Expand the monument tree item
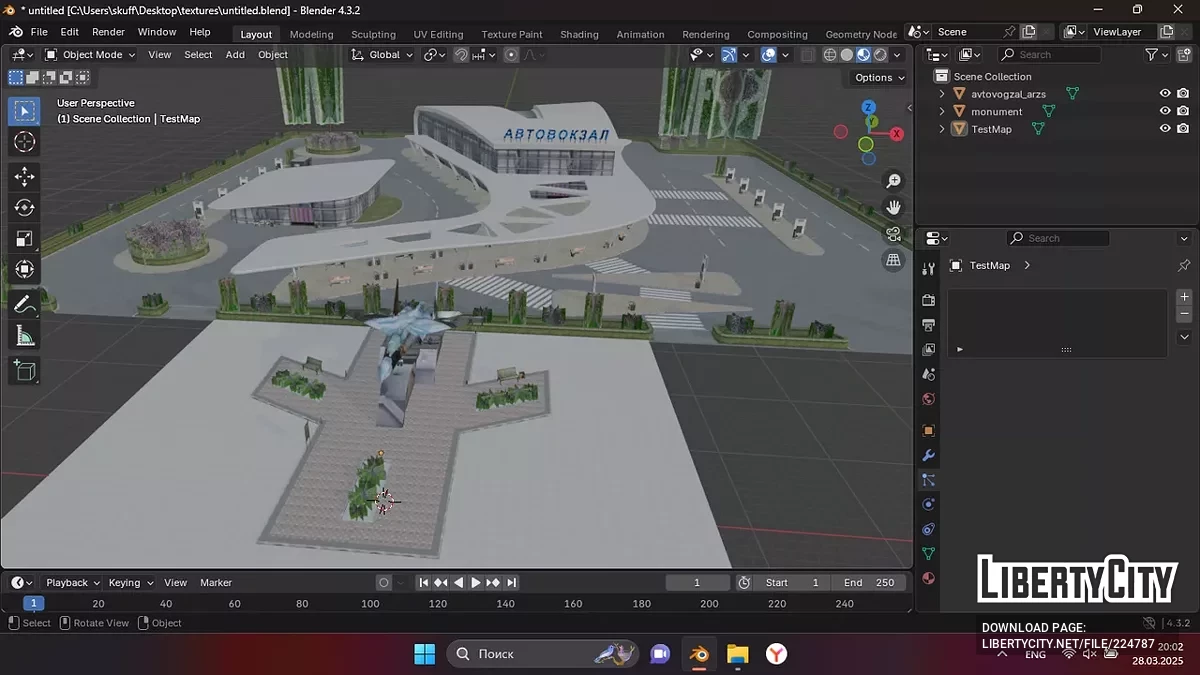The image size is (1200, 675). pyautogui.click(x=942, y=112)
